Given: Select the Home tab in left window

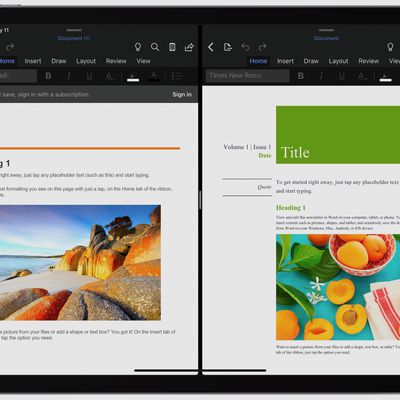Looking at the screenshot, I should click(7, 61).
